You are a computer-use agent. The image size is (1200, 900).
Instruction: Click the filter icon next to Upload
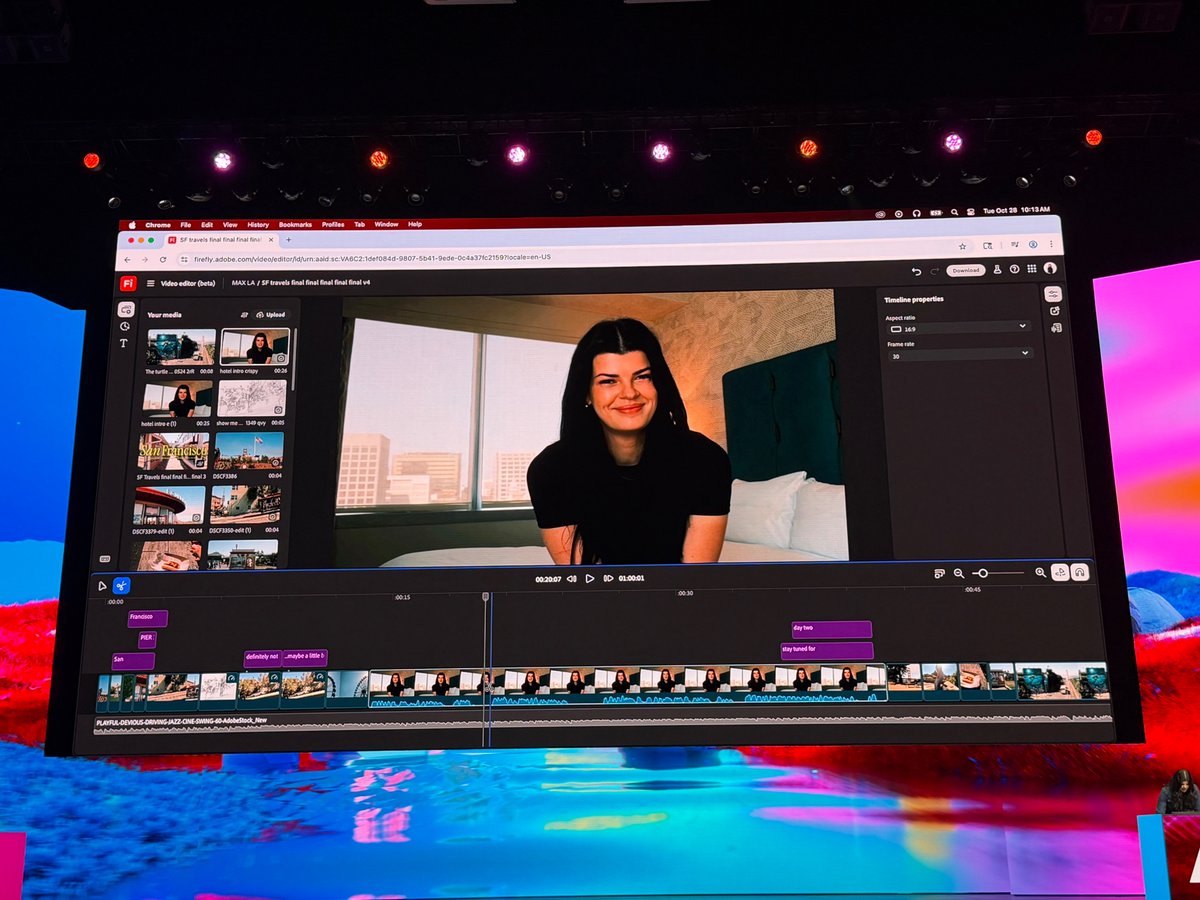pyautogui.click(x=244, y=314)
